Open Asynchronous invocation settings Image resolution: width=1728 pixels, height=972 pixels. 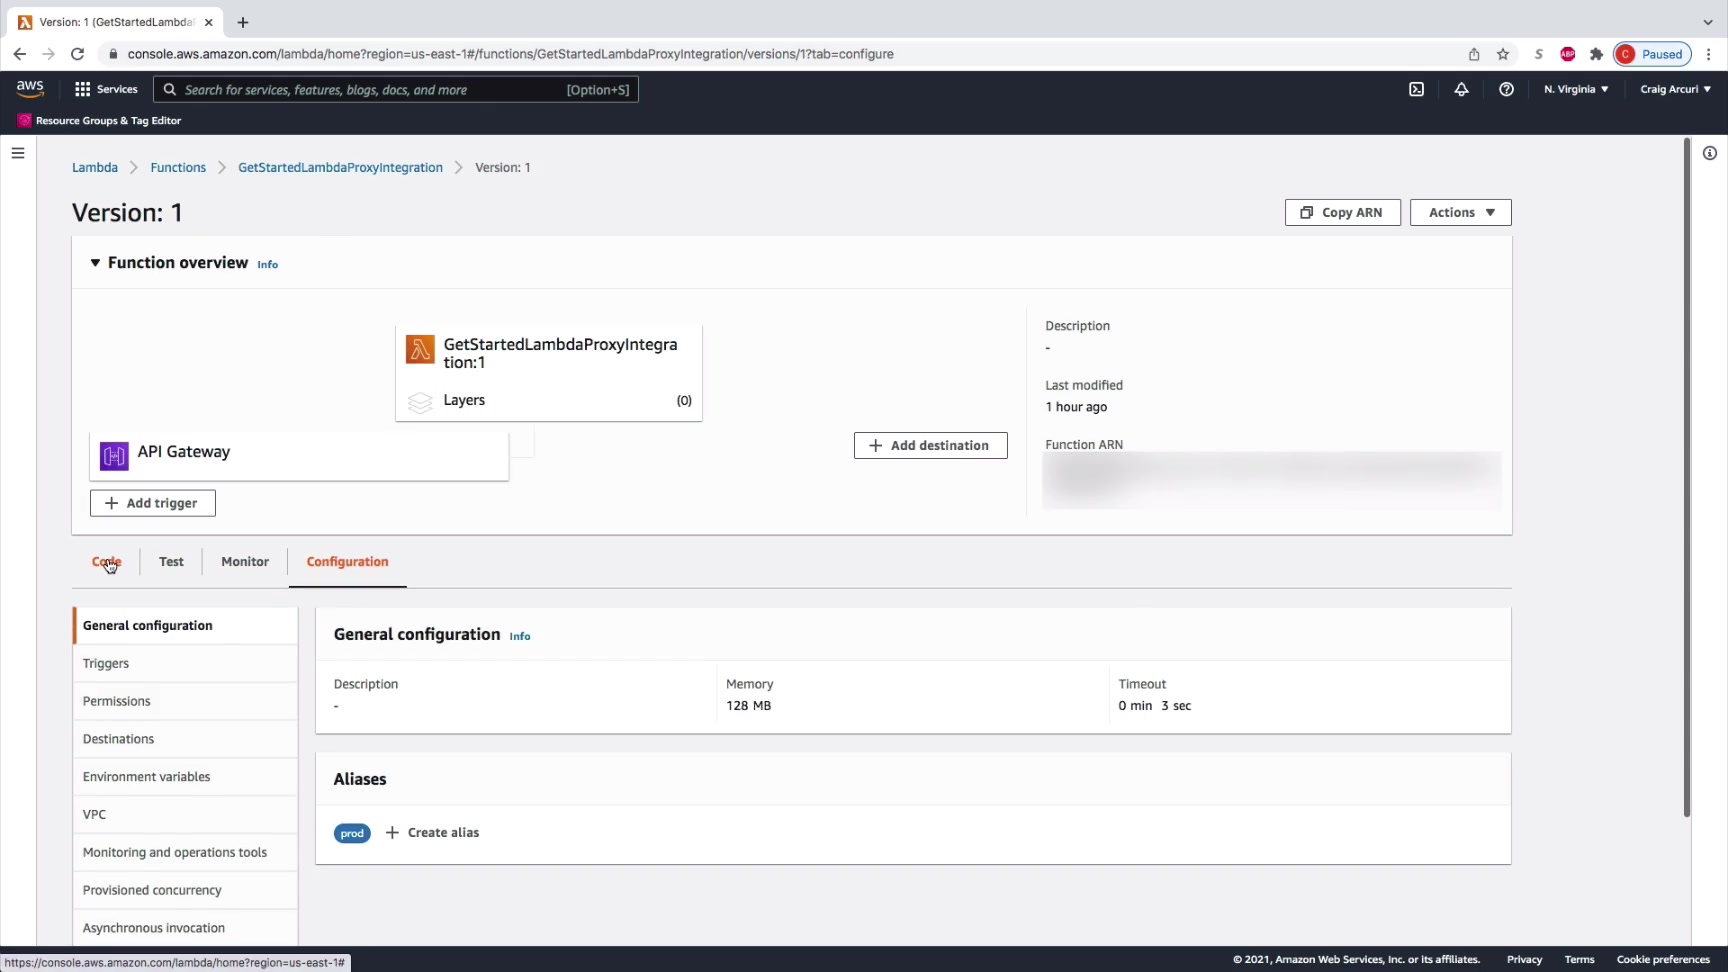click(186, 928)
